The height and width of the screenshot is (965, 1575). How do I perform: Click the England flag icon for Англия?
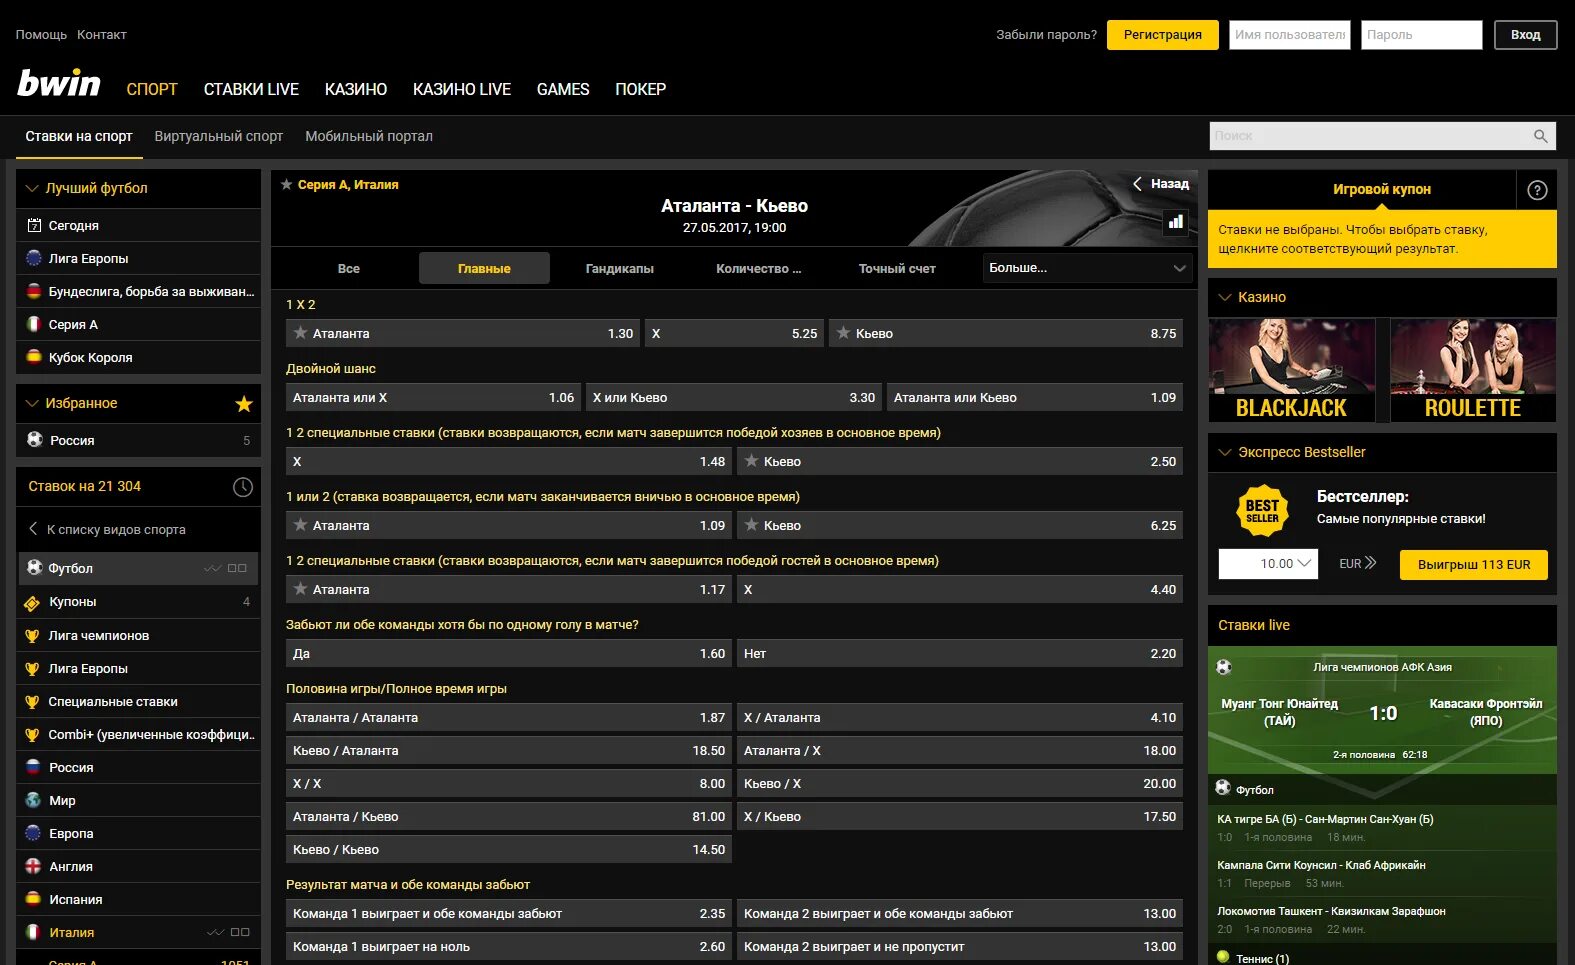pyautogui.click(x=33, y=866)
